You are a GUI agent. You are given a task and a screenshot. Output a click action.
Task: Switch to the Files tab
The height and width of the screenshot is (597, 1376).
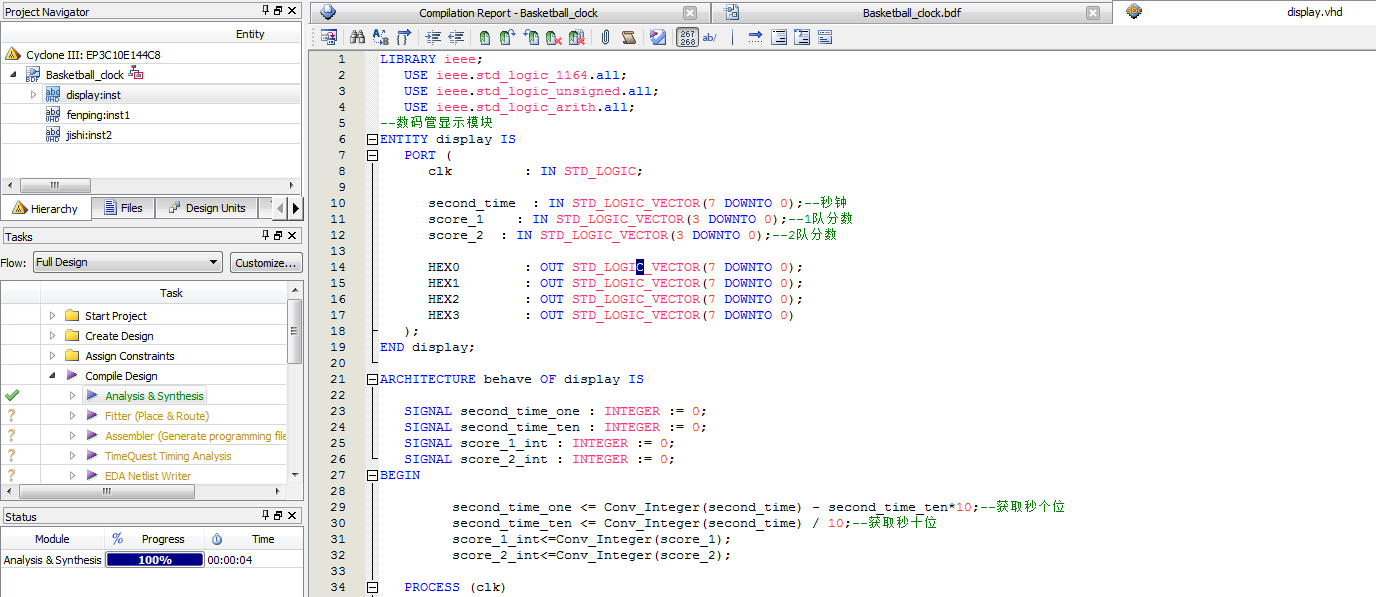click(122, 208)
